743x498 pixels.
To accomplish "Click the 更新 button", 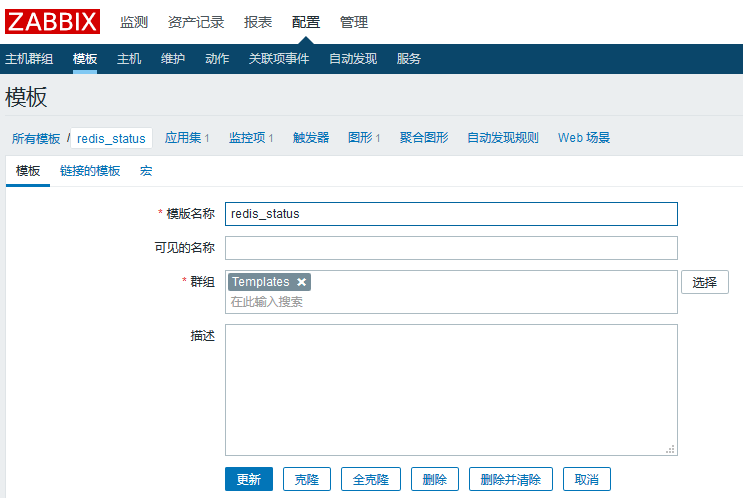I will [248, 480].
